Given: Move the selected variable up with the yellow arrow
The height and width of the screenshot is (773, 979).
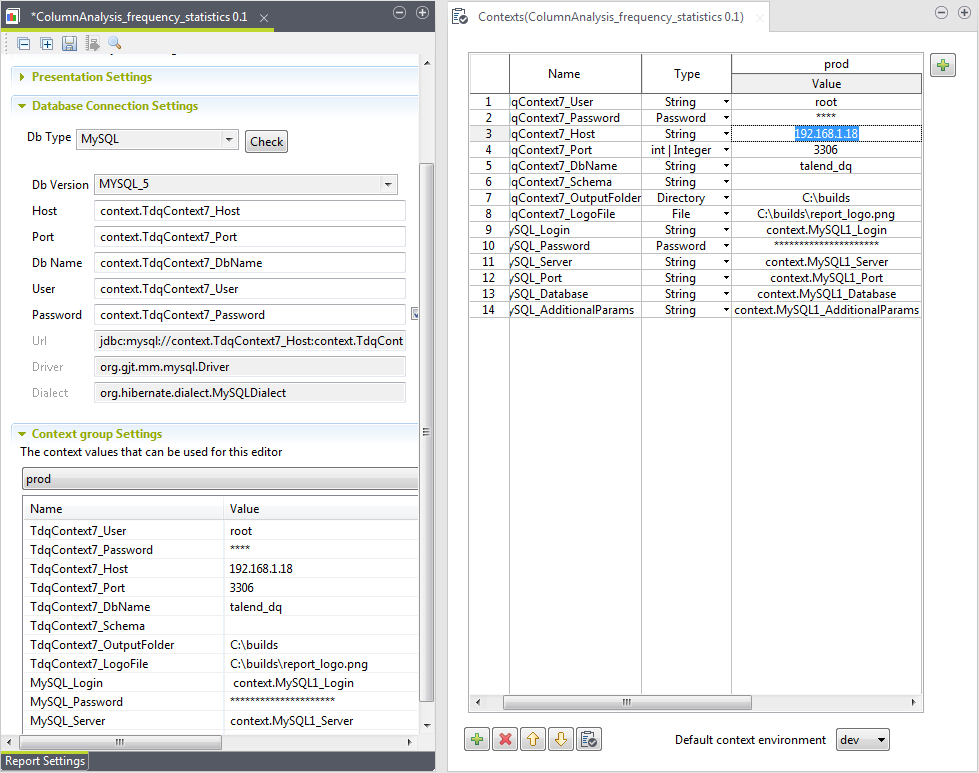Looking at the screenshot, I should (533, 739).
